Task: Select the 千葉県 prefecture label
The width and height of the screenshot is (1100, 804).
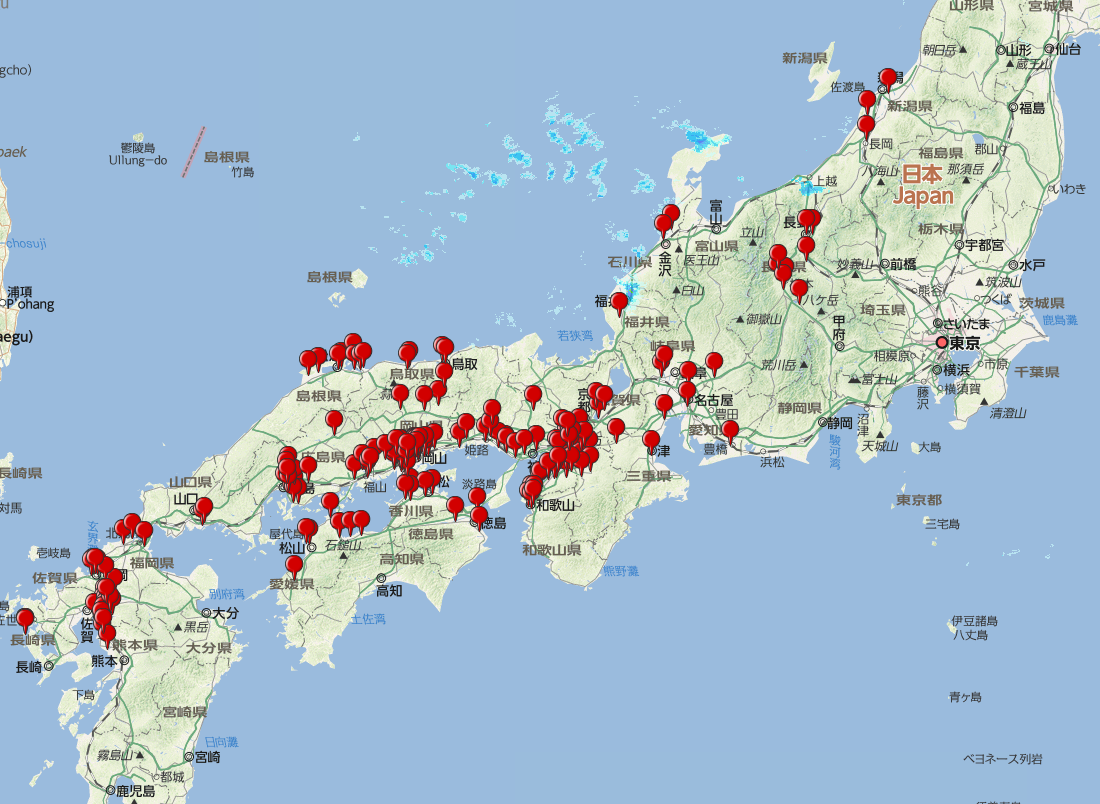Action: 1036,372
